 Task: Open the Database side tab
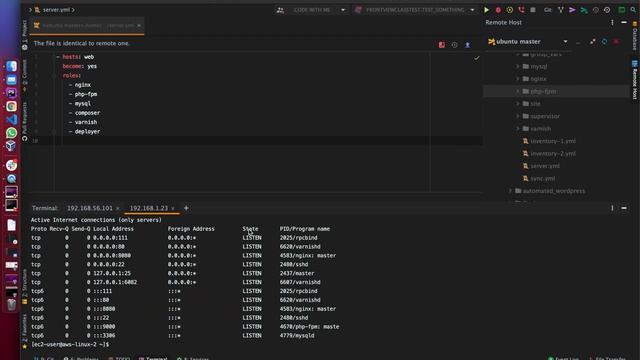pyautogui.click(x=635, y=36)
